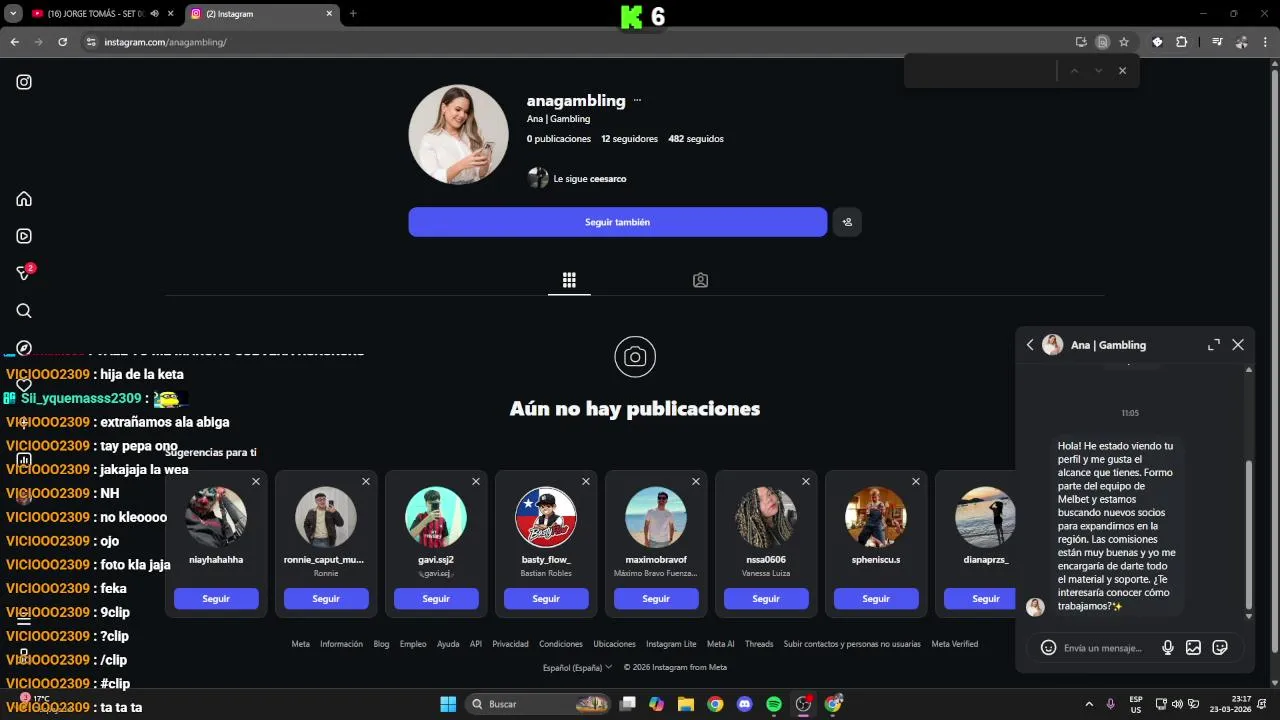Expand Ana Gambling chat window
The height and width of the screenshot is (720, 1280).
tap(1214, 345)
